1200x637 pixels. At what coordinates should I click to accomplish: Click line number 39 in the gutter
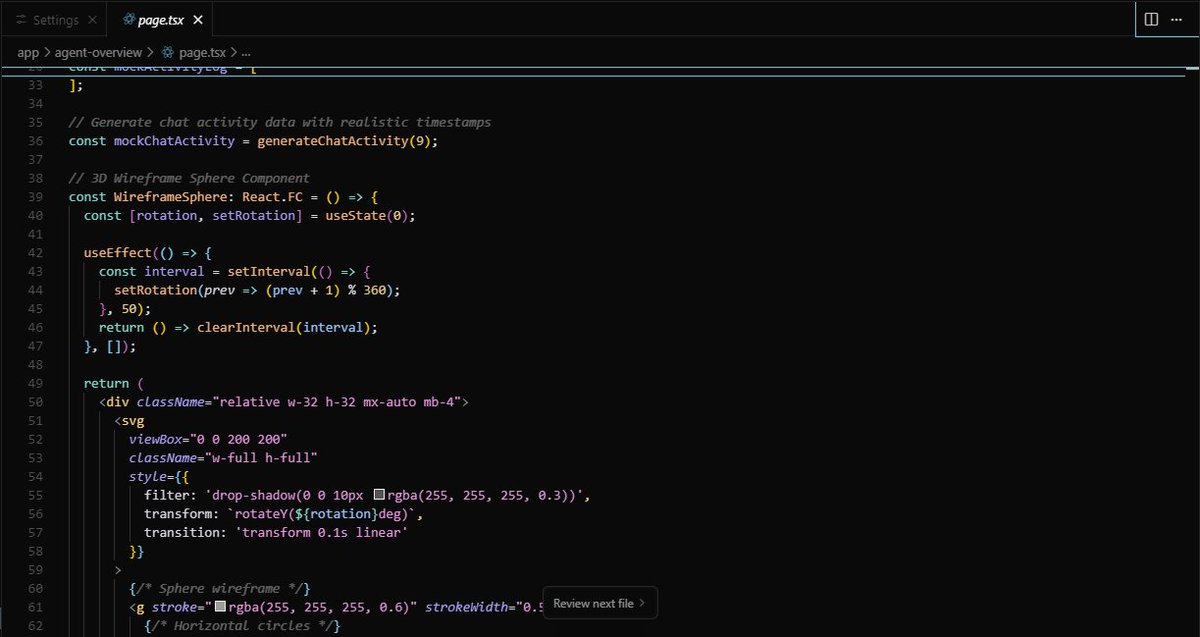35,197
